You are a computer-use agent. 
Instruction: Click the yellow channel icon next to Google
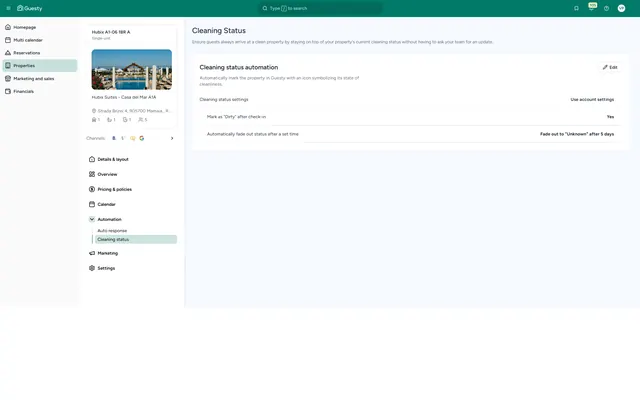[133, 138]
